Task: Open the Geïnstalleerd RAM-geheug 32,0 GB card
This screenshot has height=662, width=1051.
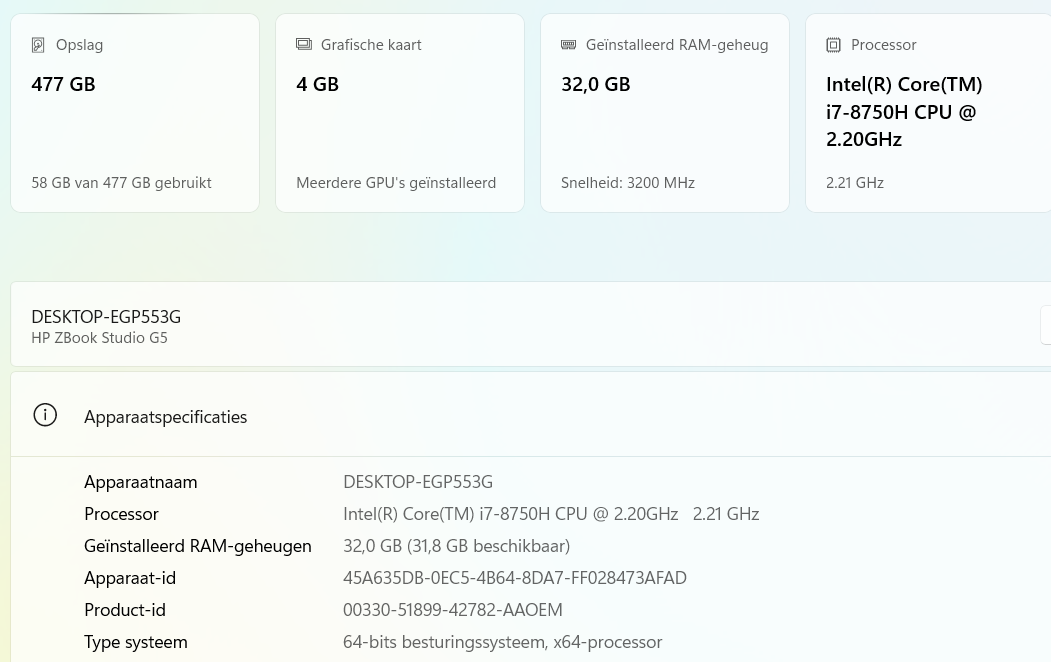Action: [665, 113]
